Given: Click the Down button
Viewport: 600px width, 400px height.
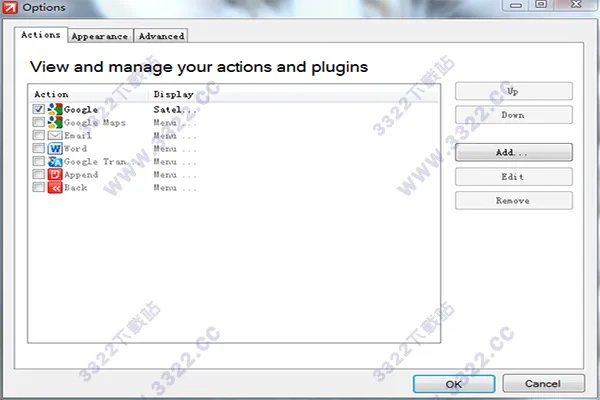Looking at the screenshot, I should click(513, 115).
